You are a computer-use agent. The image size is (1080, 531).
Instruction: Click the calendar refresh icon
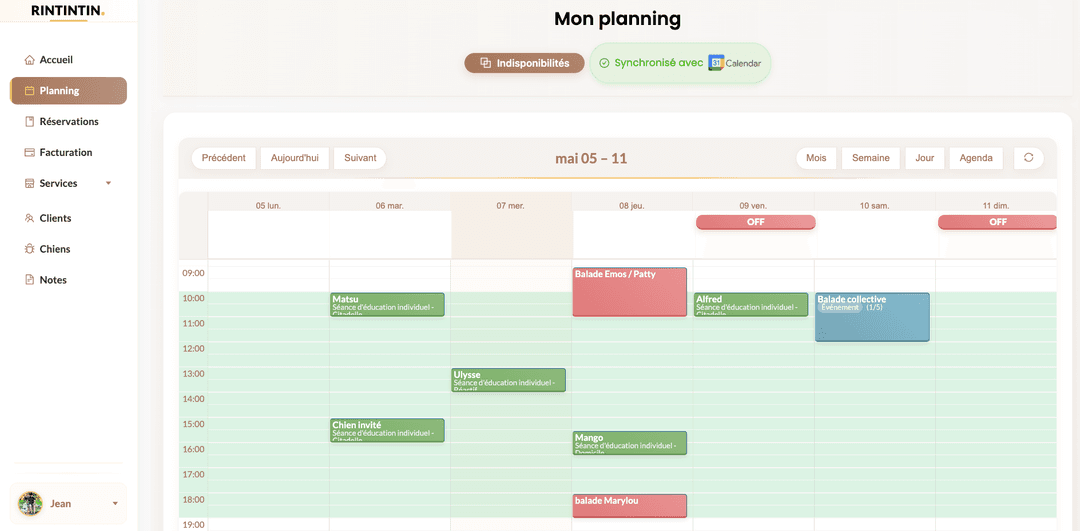click(1028, 158)
